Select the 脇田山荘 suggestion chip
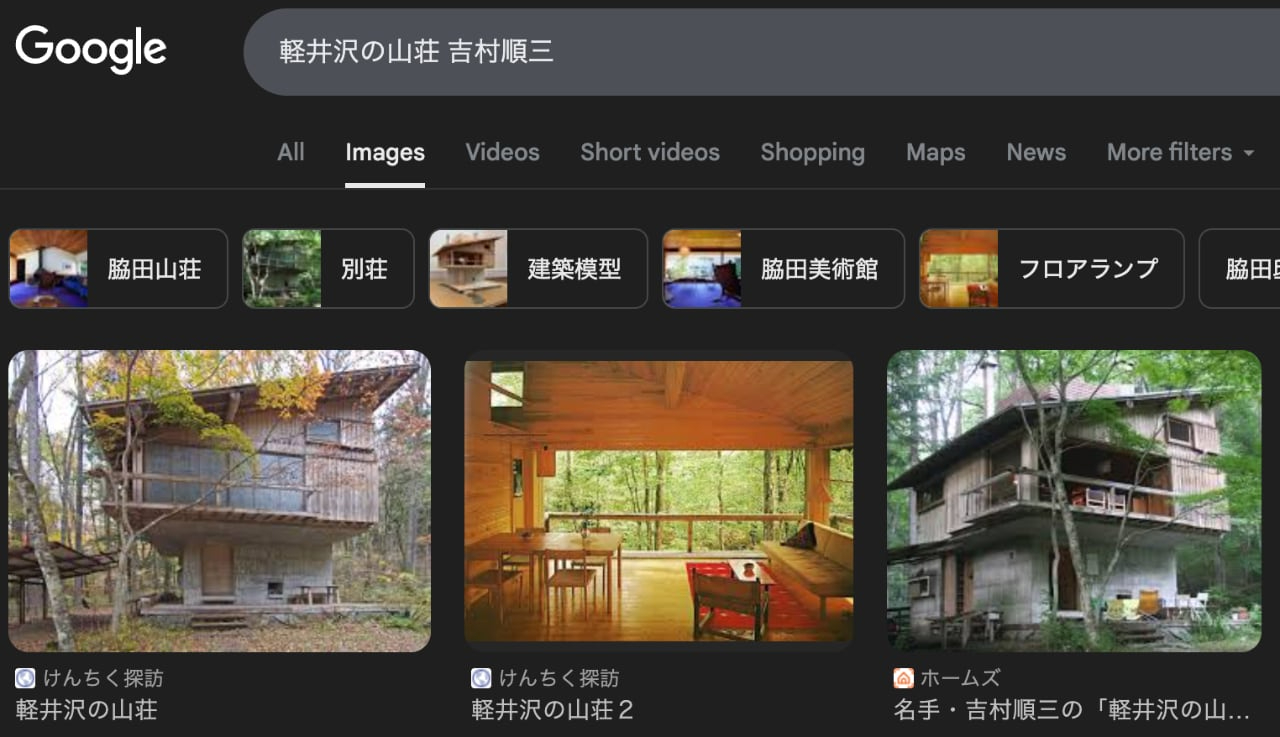This screenshot has width=1280, height=737. [118, 268]
